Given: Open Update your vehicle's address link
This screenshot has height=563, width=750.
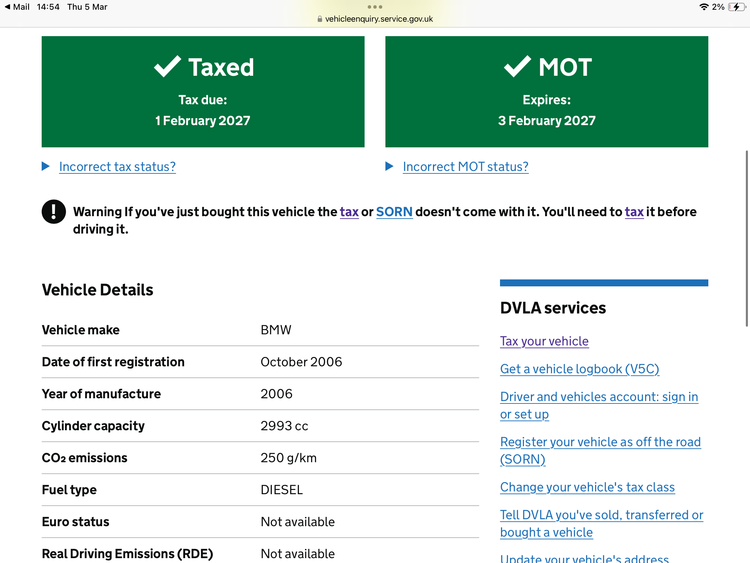Looking at the screenshot, I should [x=584, y=558].
